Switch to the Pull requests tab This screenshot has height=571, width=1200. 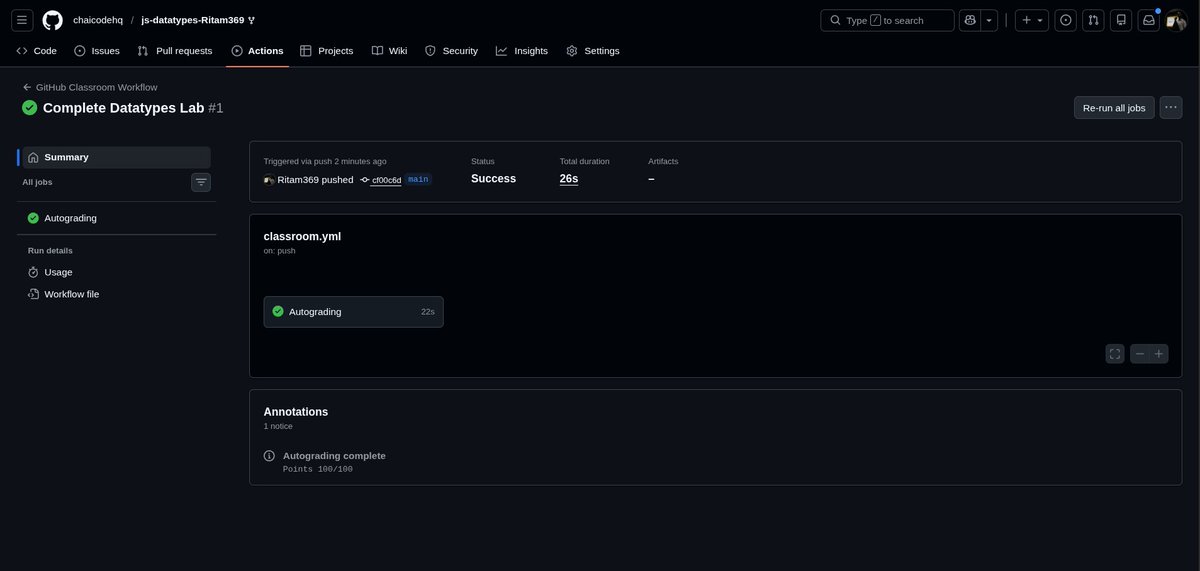coord(175,51)
